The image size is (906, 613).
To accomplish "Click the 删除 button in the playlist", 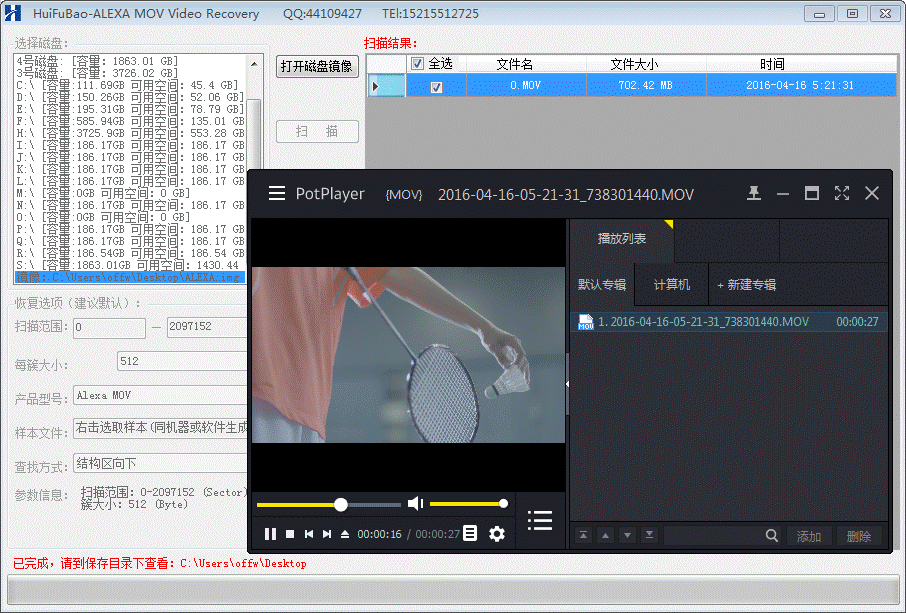I will tap(859, 536).
